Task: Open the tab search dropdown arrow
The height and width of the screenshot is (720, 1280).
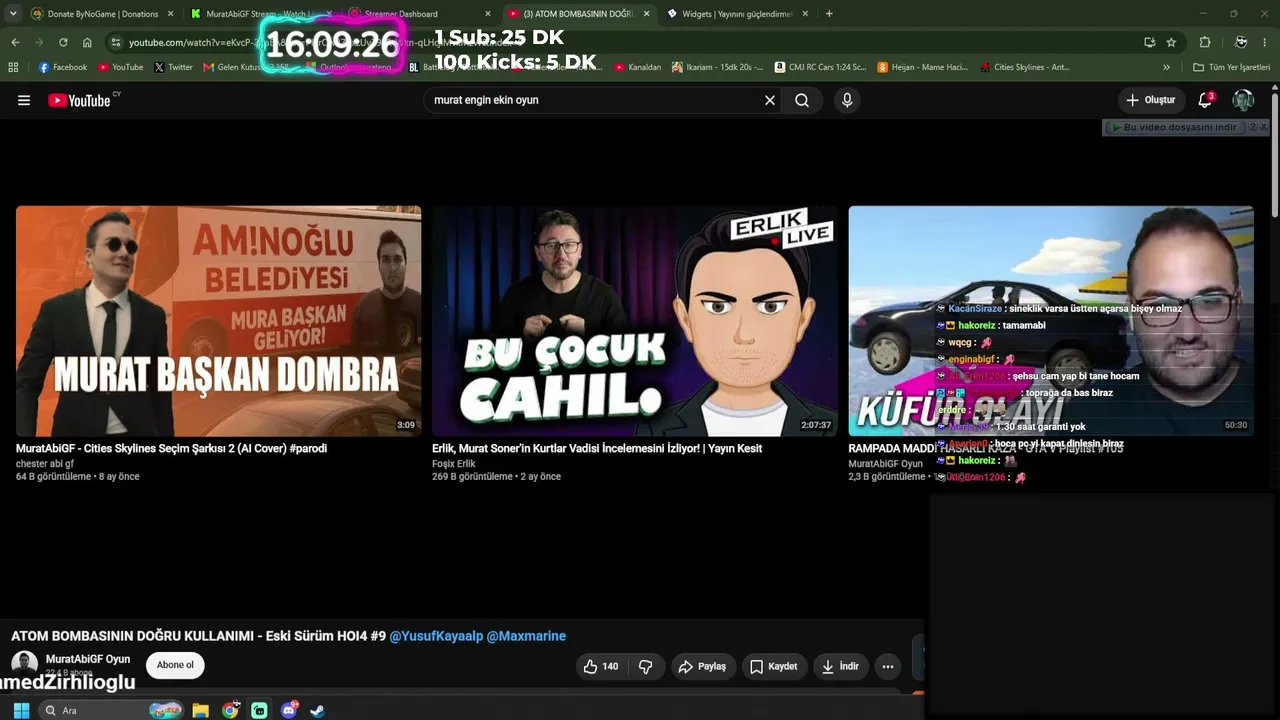Action: [x=13, y=14]
